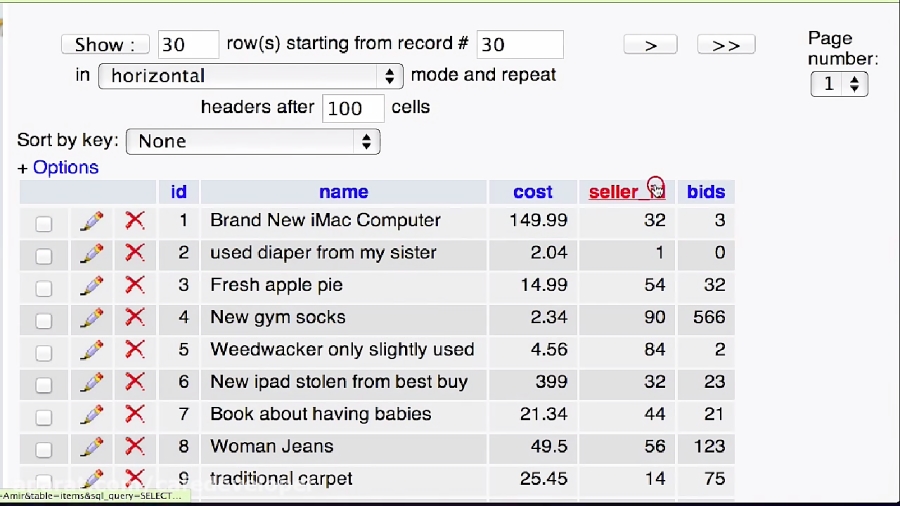Check the box for Brand New iMac row
This screenshot has height=506, width=900.
tap(44, 223)
